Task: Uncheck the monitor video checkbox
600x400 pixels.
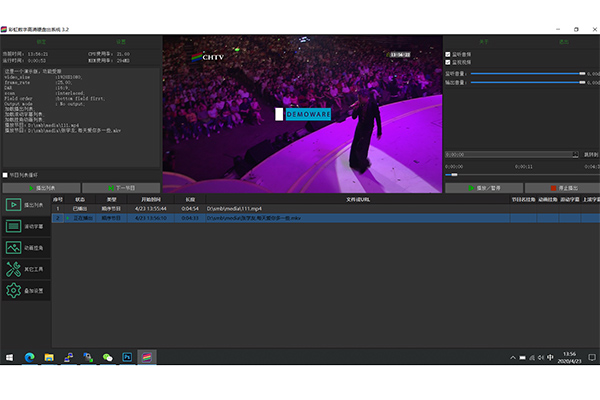Action: pyautogui.click(x=448, y=62)
